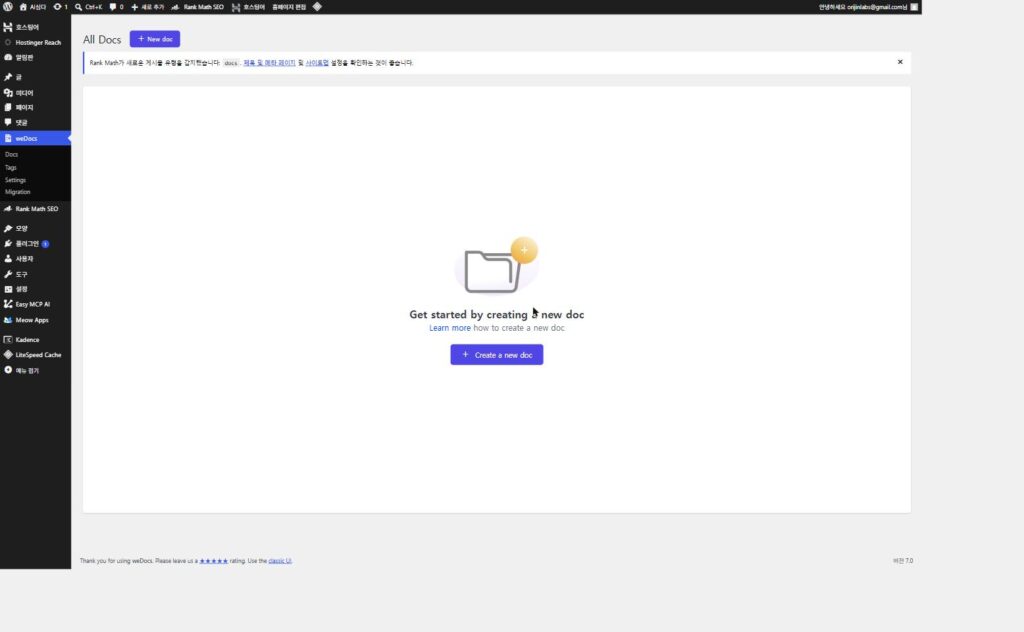Open the 모양 appearance menu
Viewport: 1024px width, 632px height.
tap(35, 228)
